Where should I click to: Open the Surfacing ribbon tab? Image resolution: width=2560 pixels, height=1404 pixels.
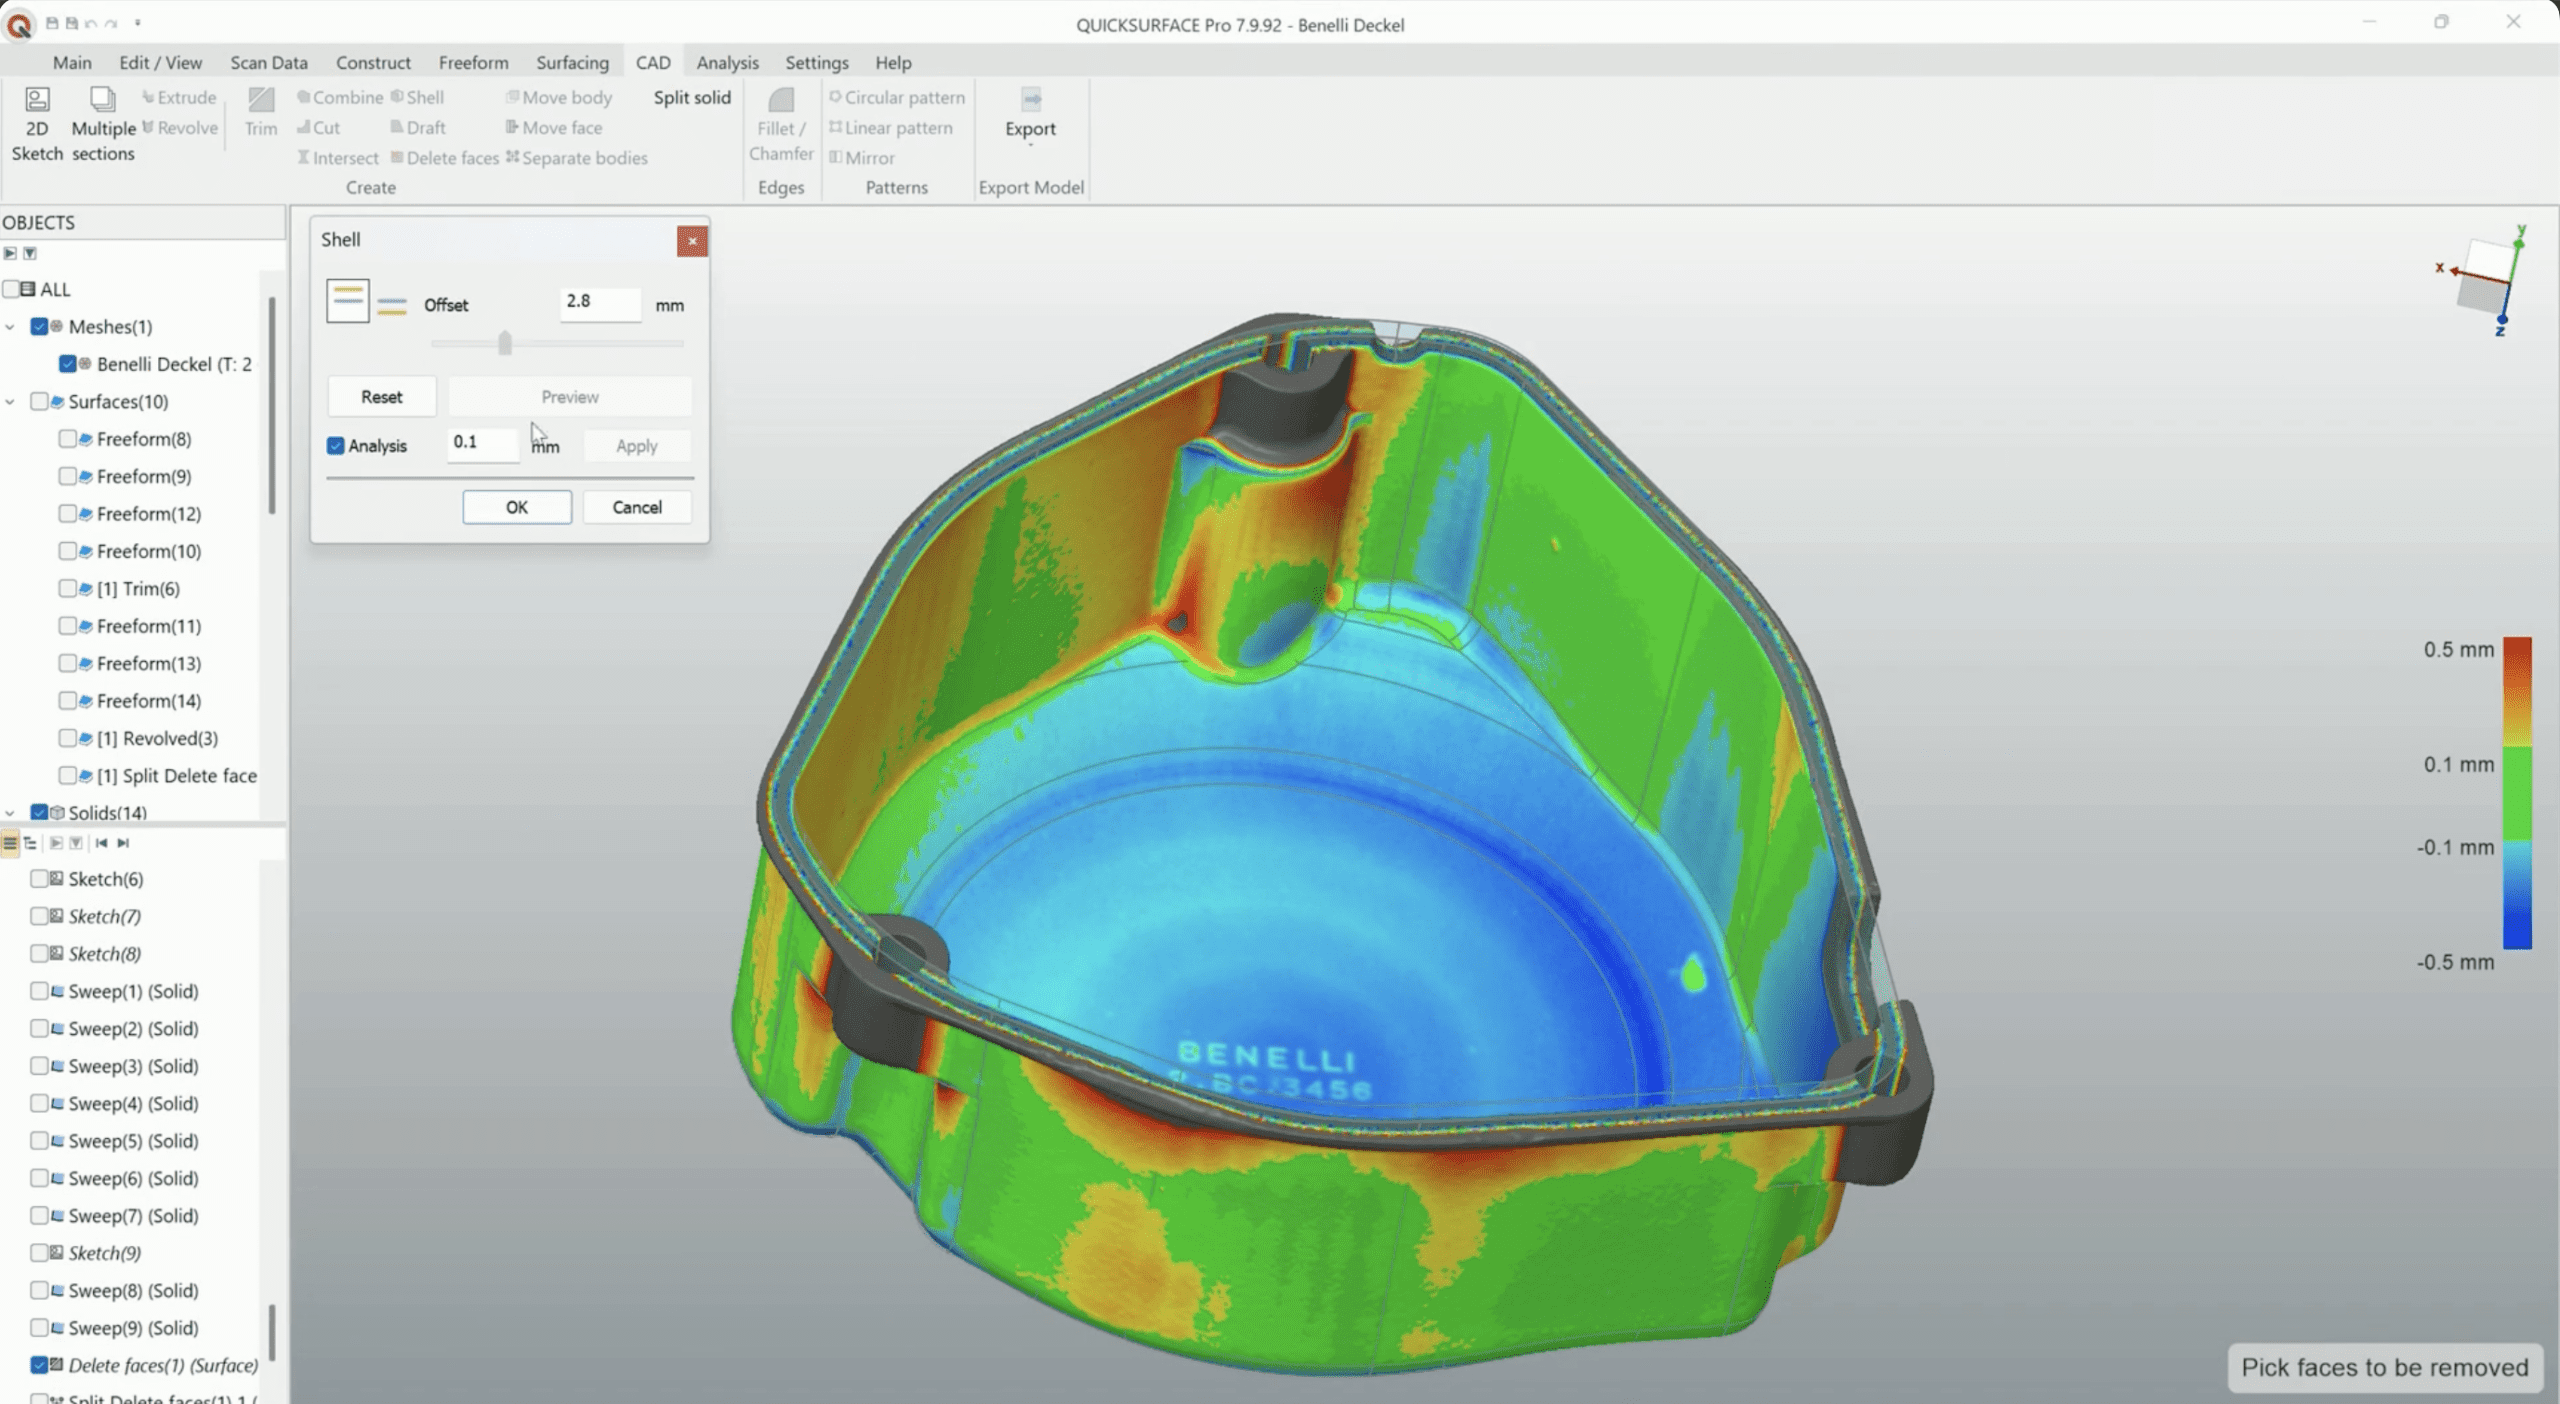572,62
